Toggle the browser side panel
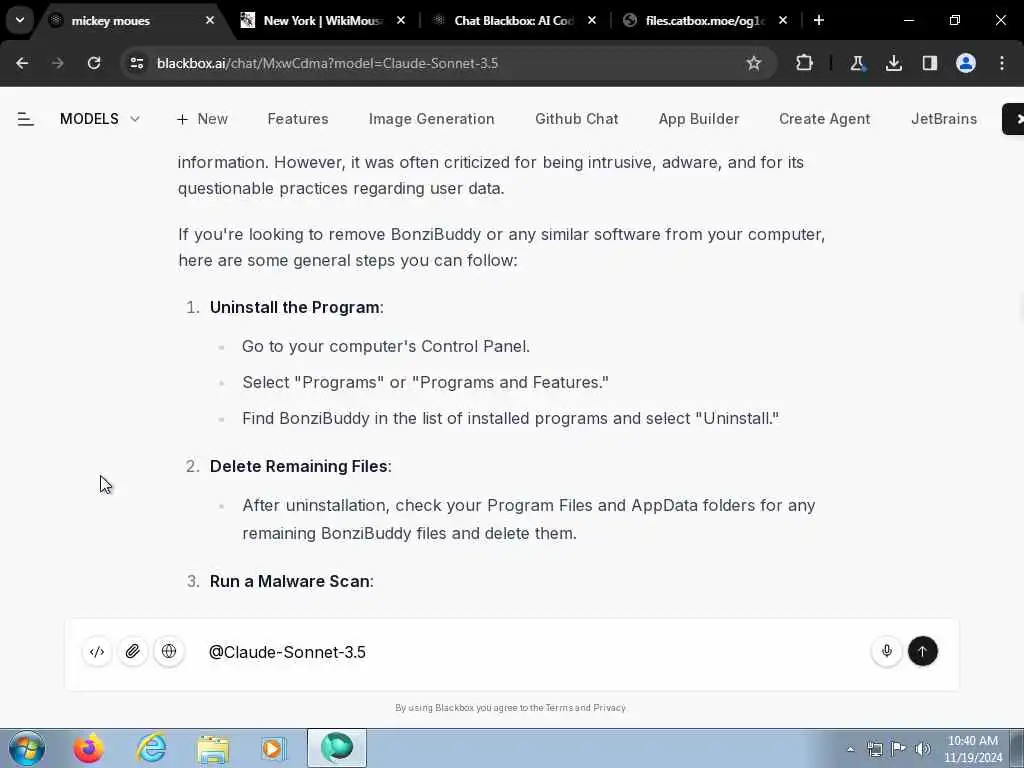1024x768 pixels. tap(930, 63)
